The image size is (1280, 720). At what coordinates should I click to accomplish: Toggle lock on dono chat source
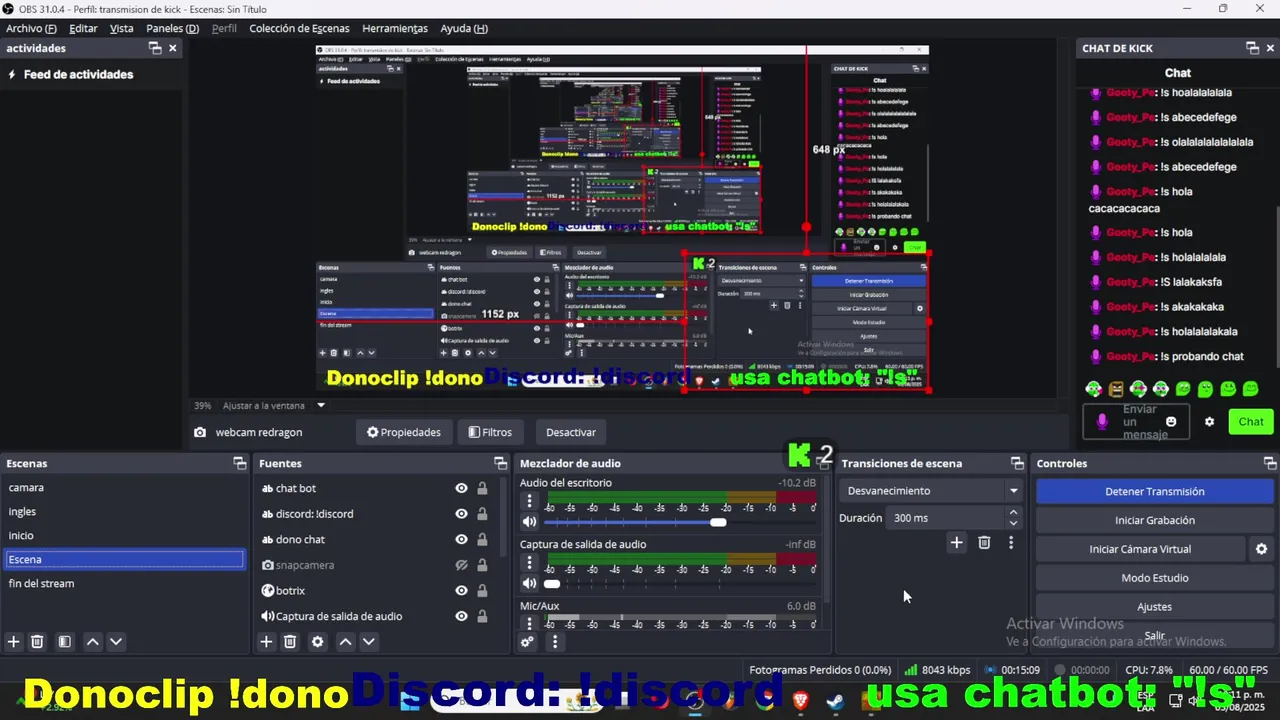(x=482, y=540)
